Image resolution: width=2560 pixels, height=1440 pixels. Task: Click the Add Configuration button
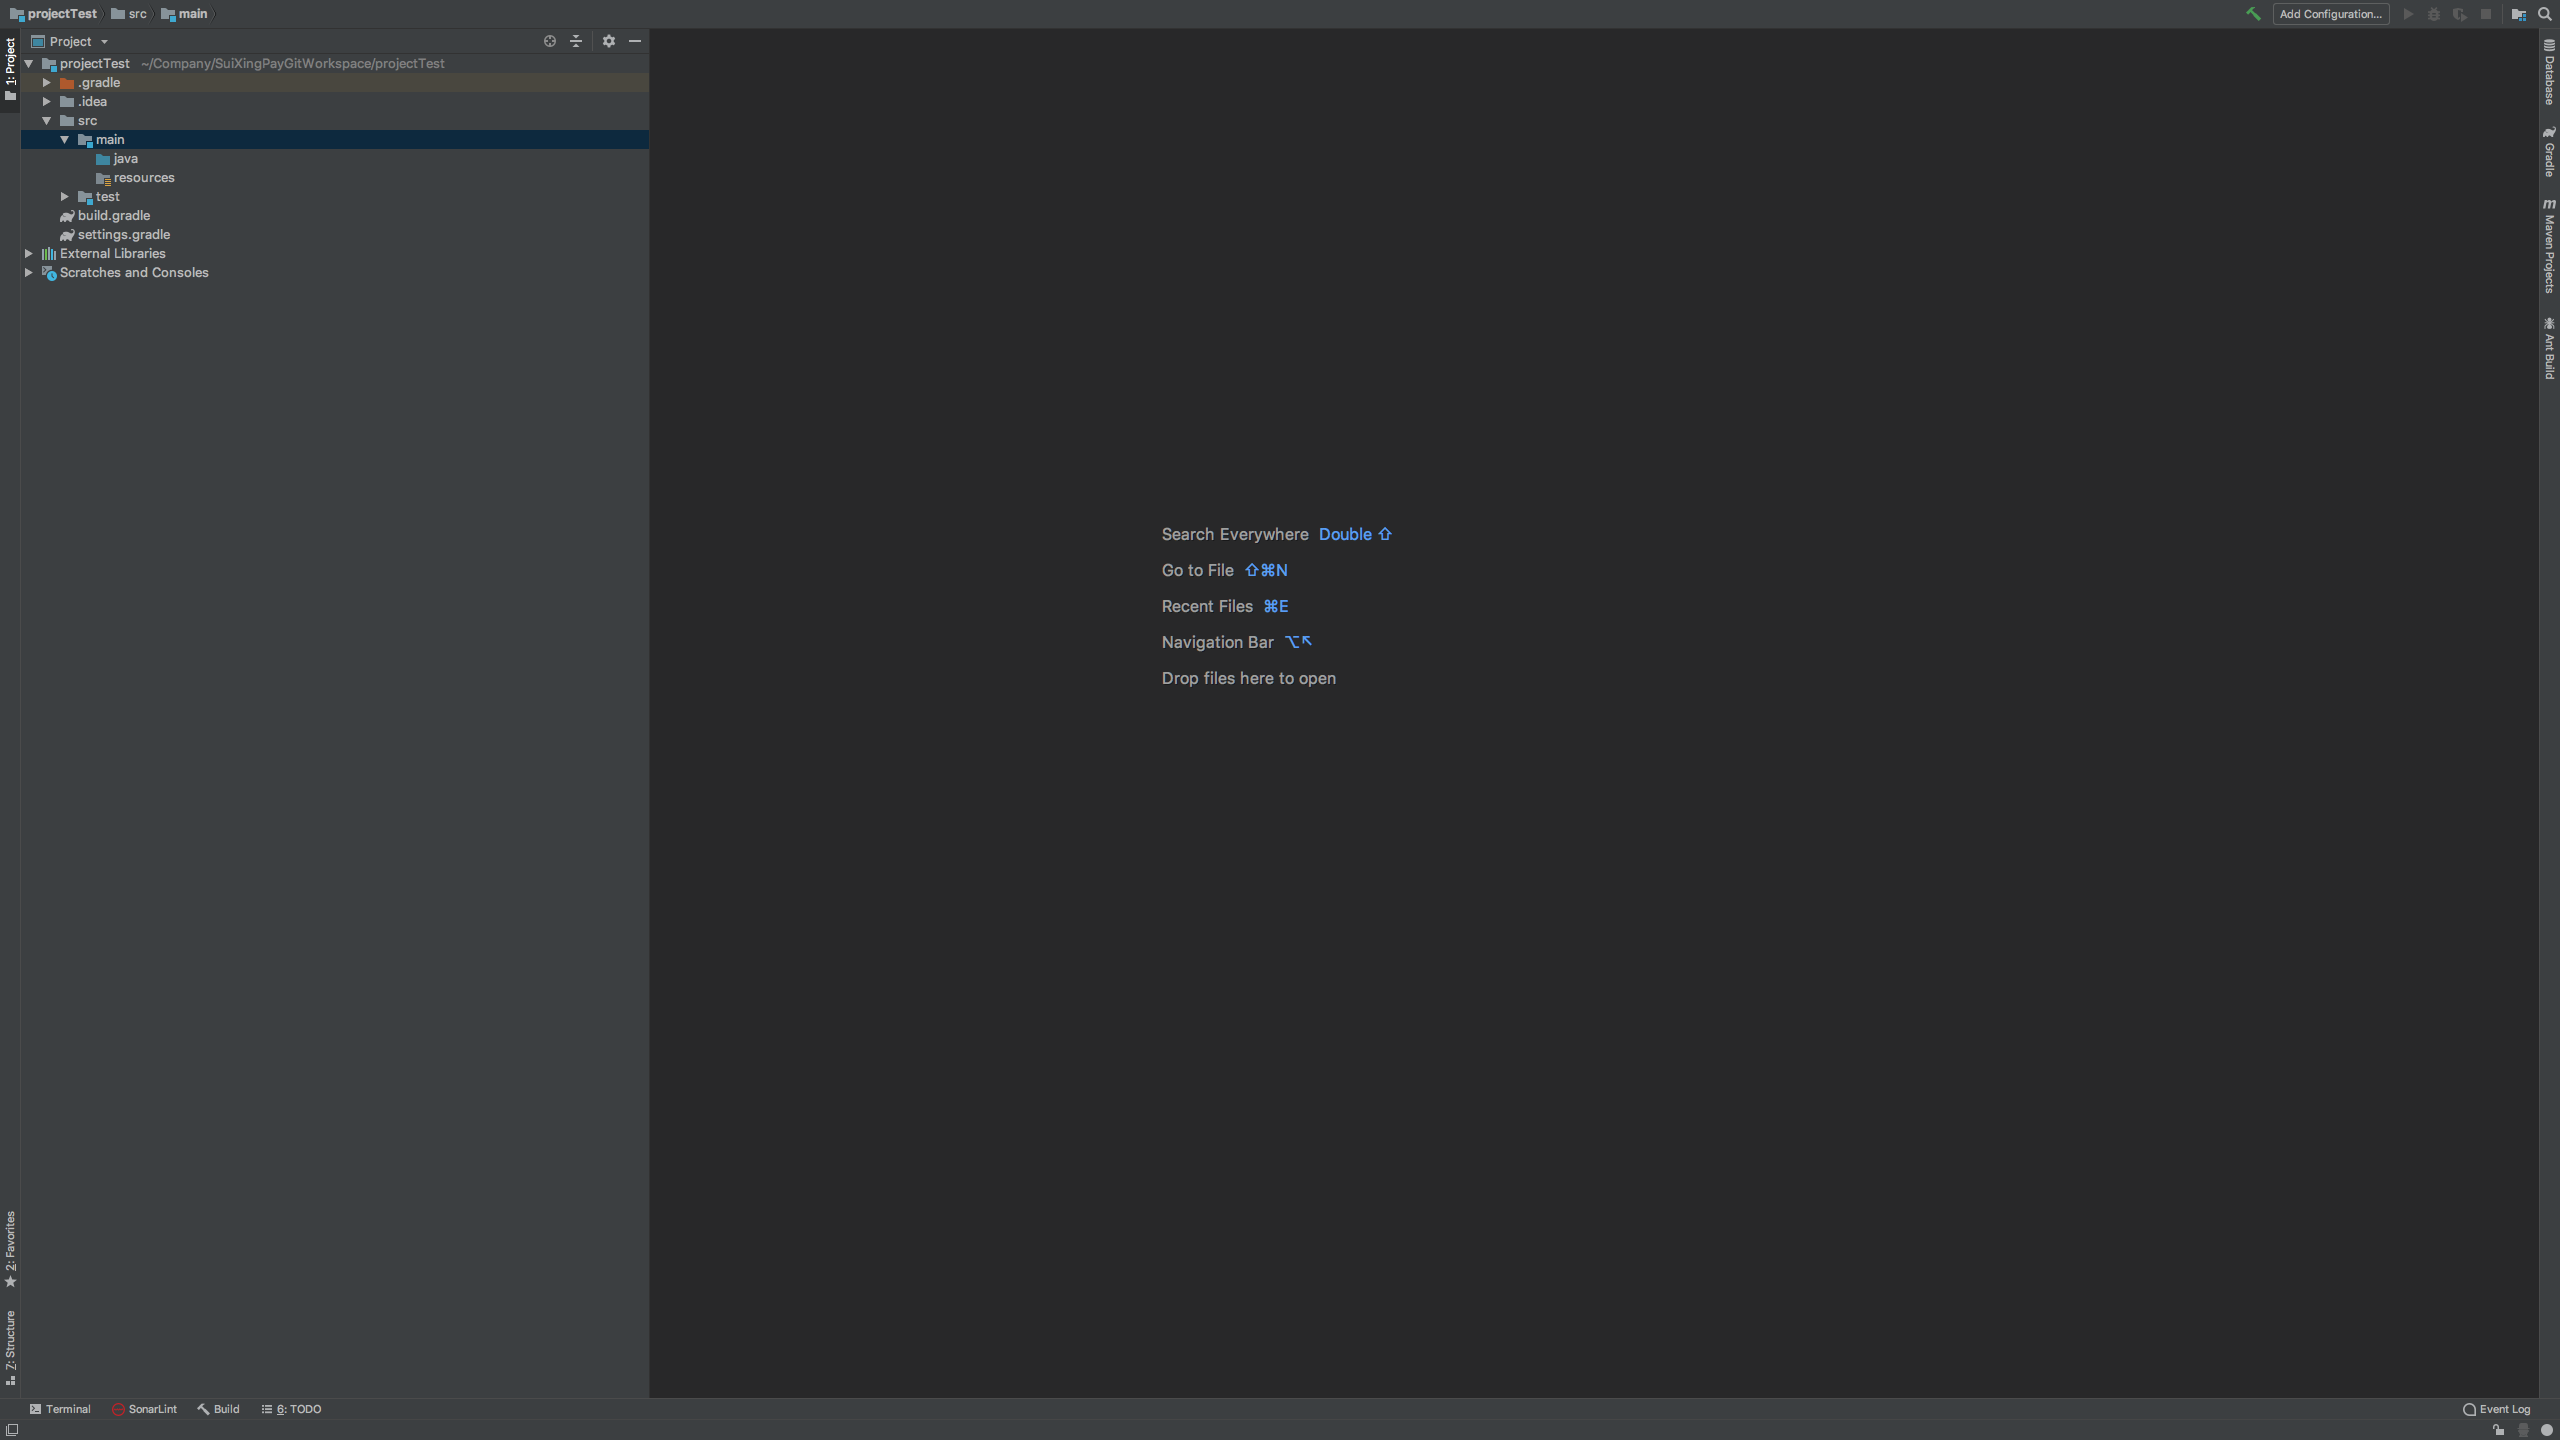click(2330, 14)
